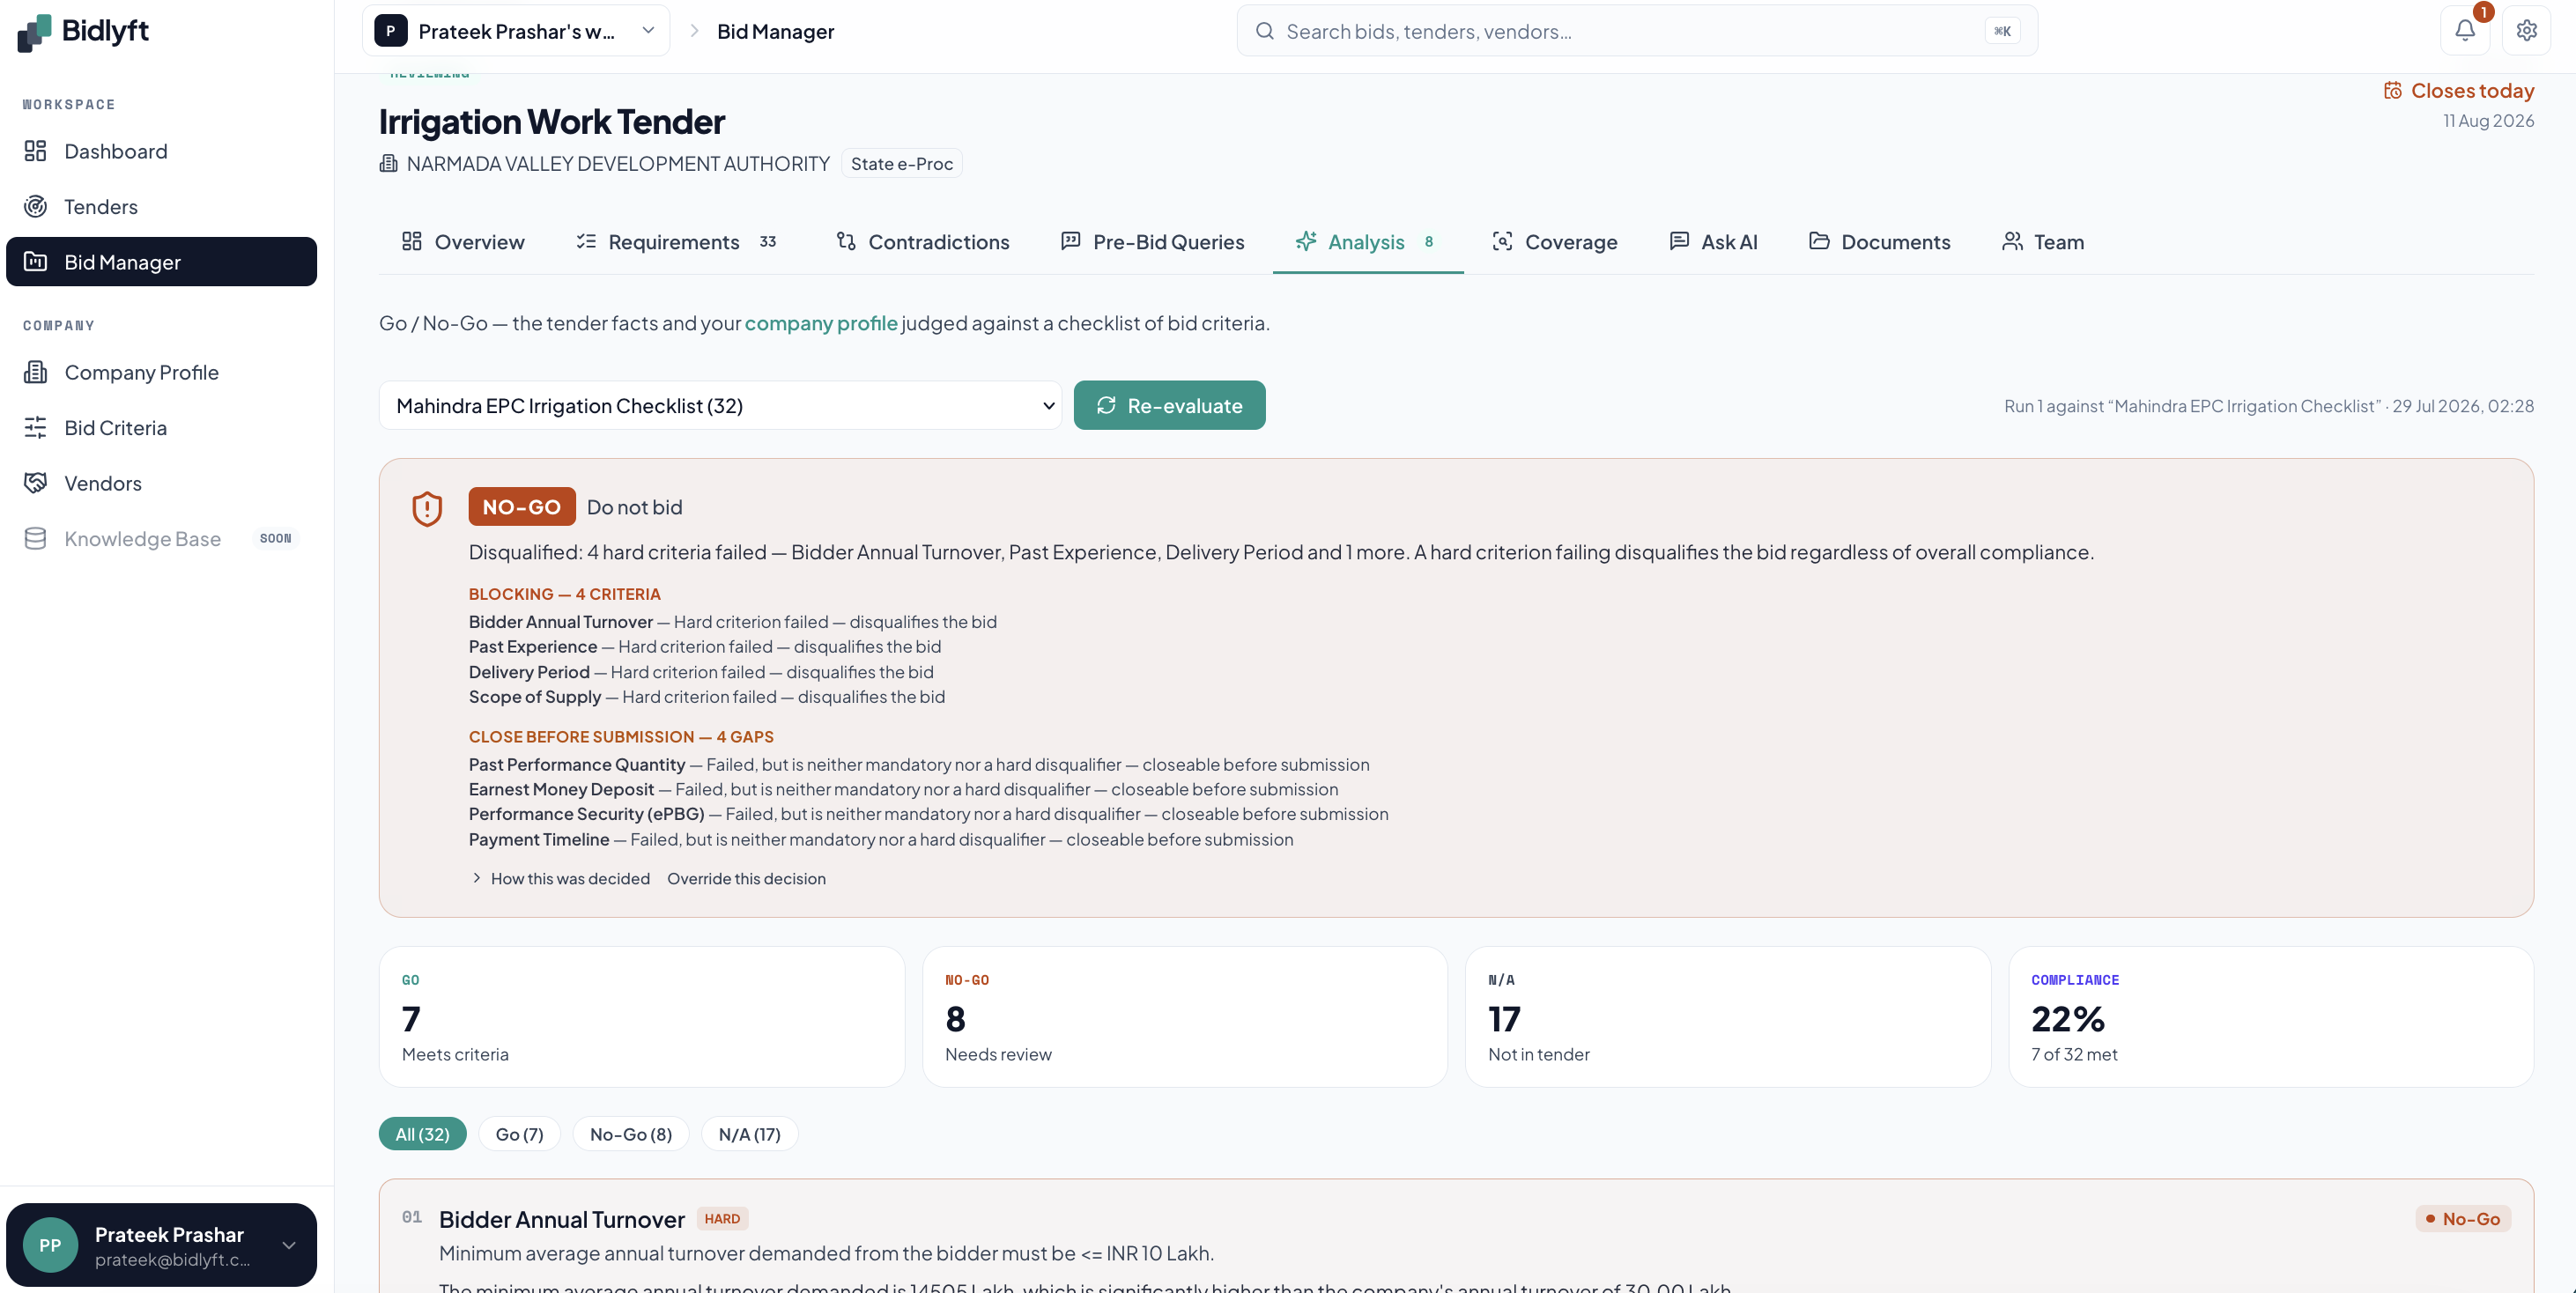Filter by No-Go (8) chip
Viewport: 2576px width, 1293px height.
pos(631,1134)
